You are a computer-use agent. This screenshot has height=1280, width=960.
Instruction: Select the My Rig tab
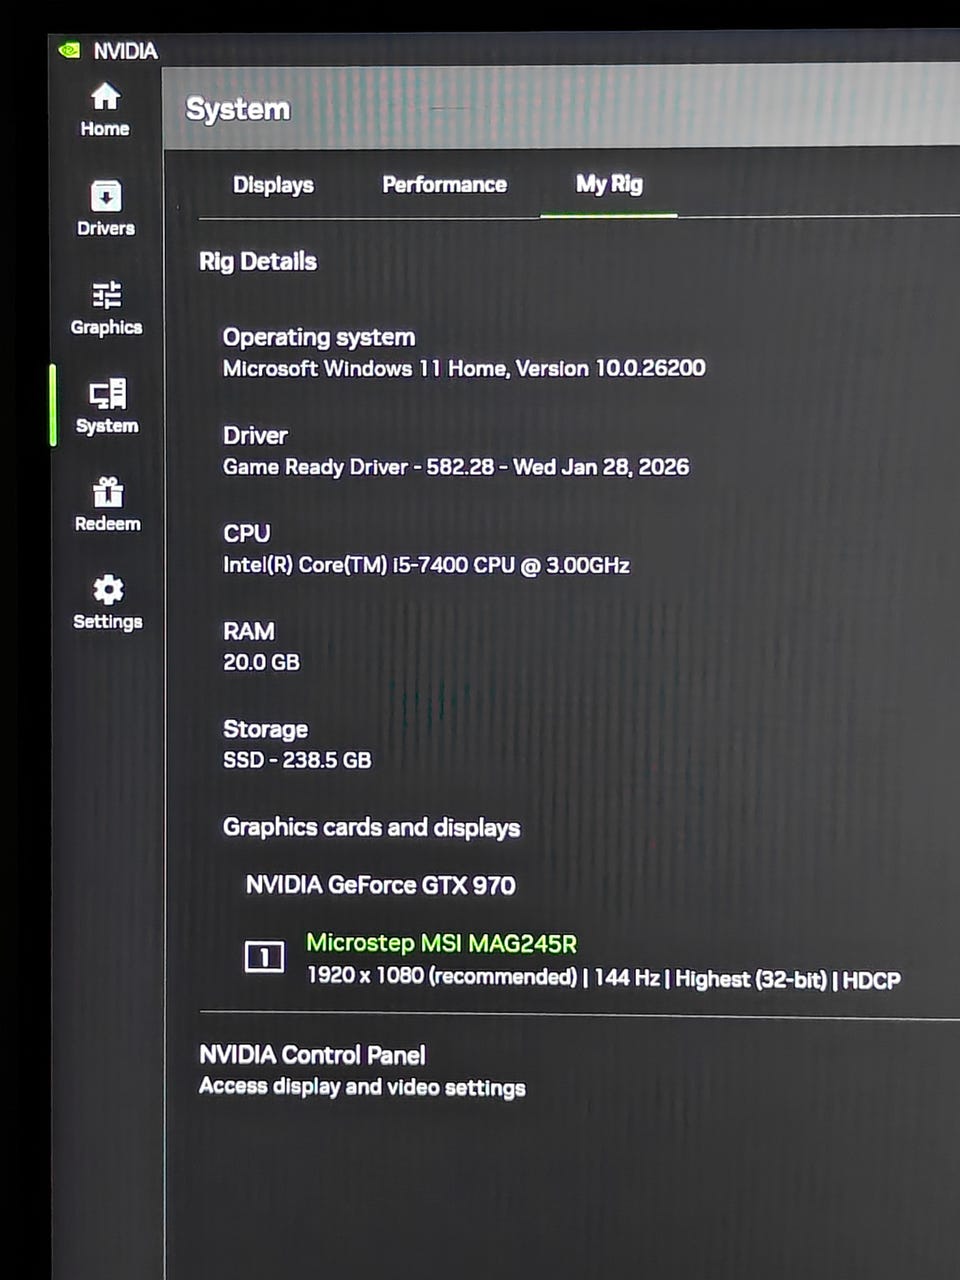(609, 184)
